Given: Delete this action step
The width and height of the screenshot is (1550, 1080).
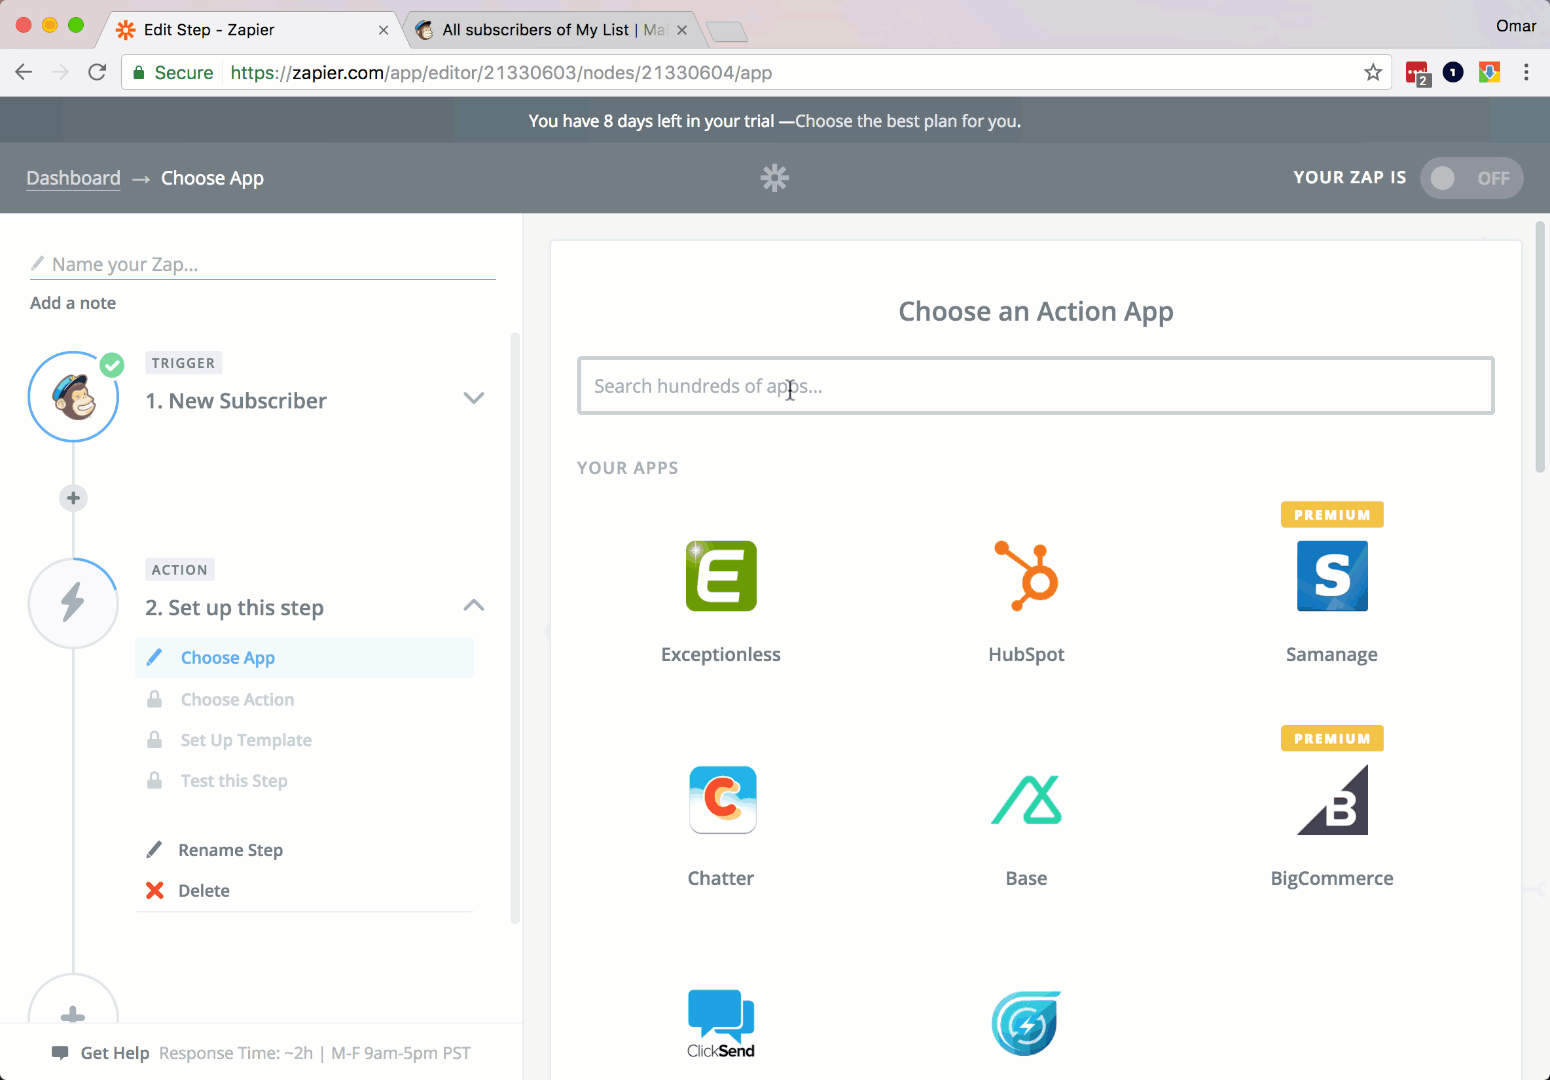Looking at the screenshot, I should (204, 891).
